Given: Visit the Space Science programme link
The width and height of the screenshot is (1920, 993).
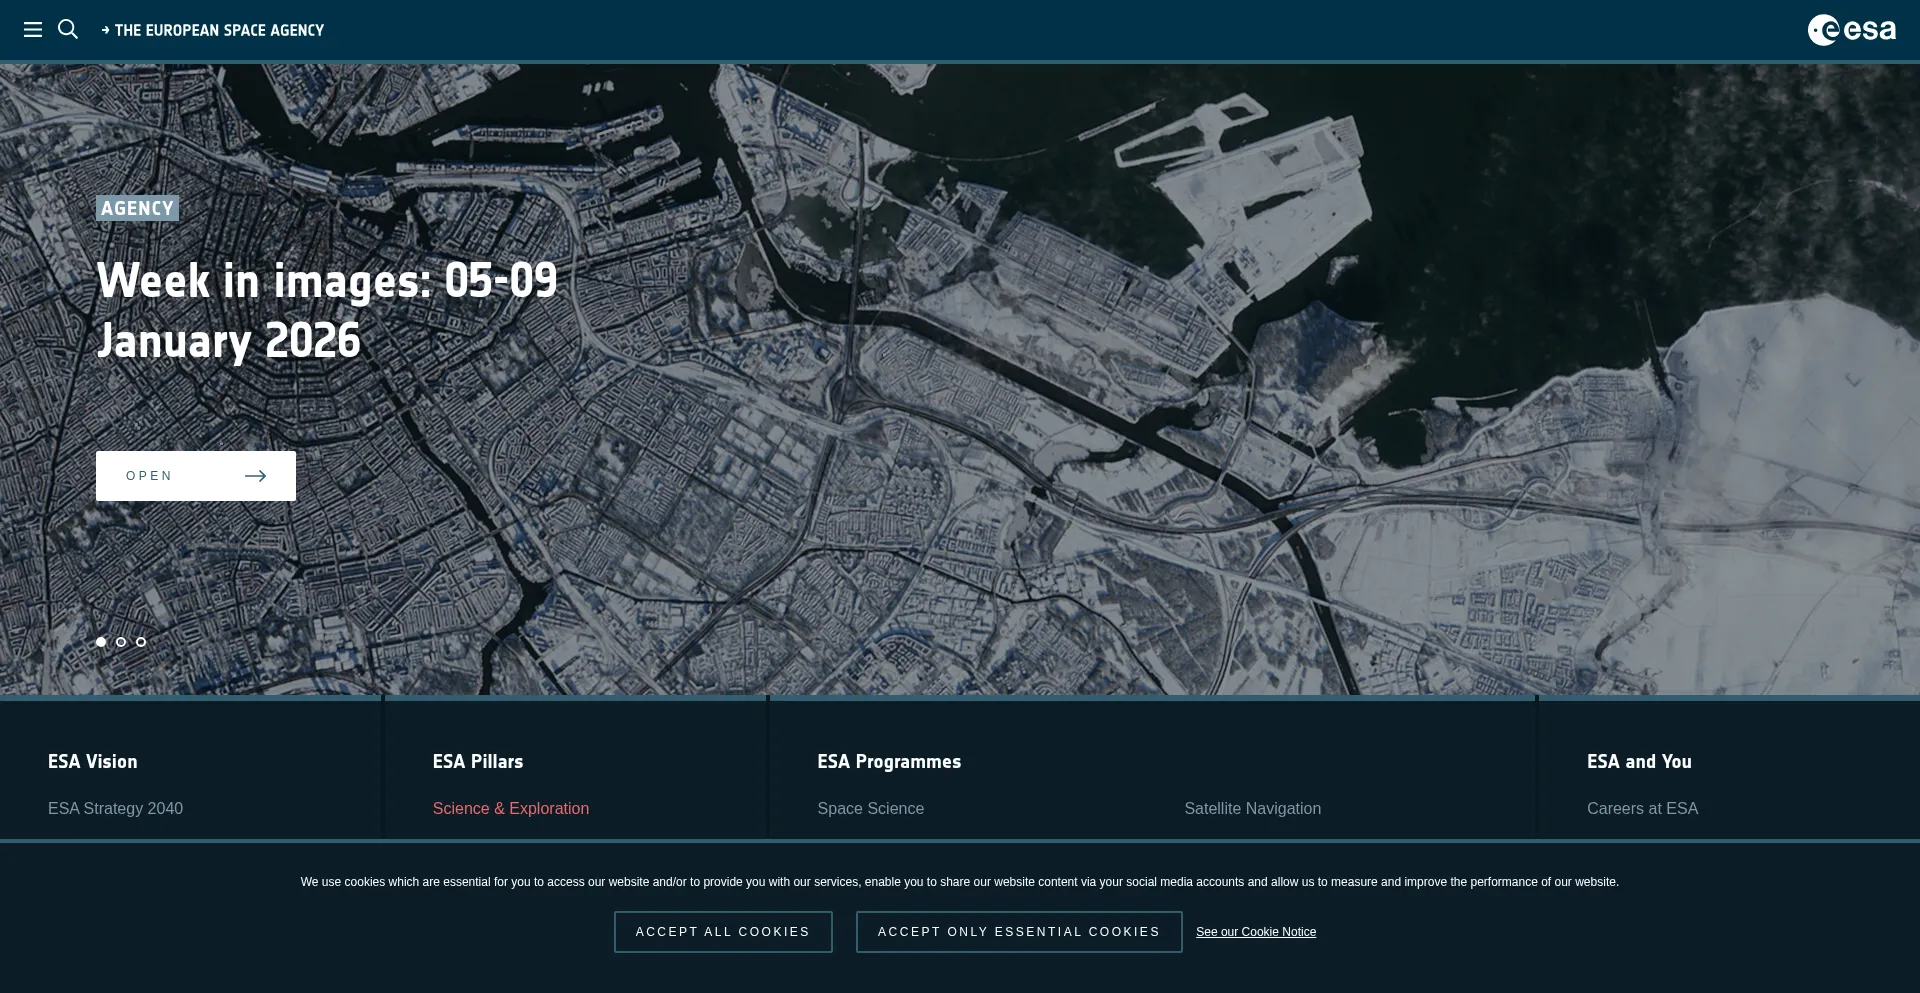Looking at the screenshot, I should pos(870,808).
